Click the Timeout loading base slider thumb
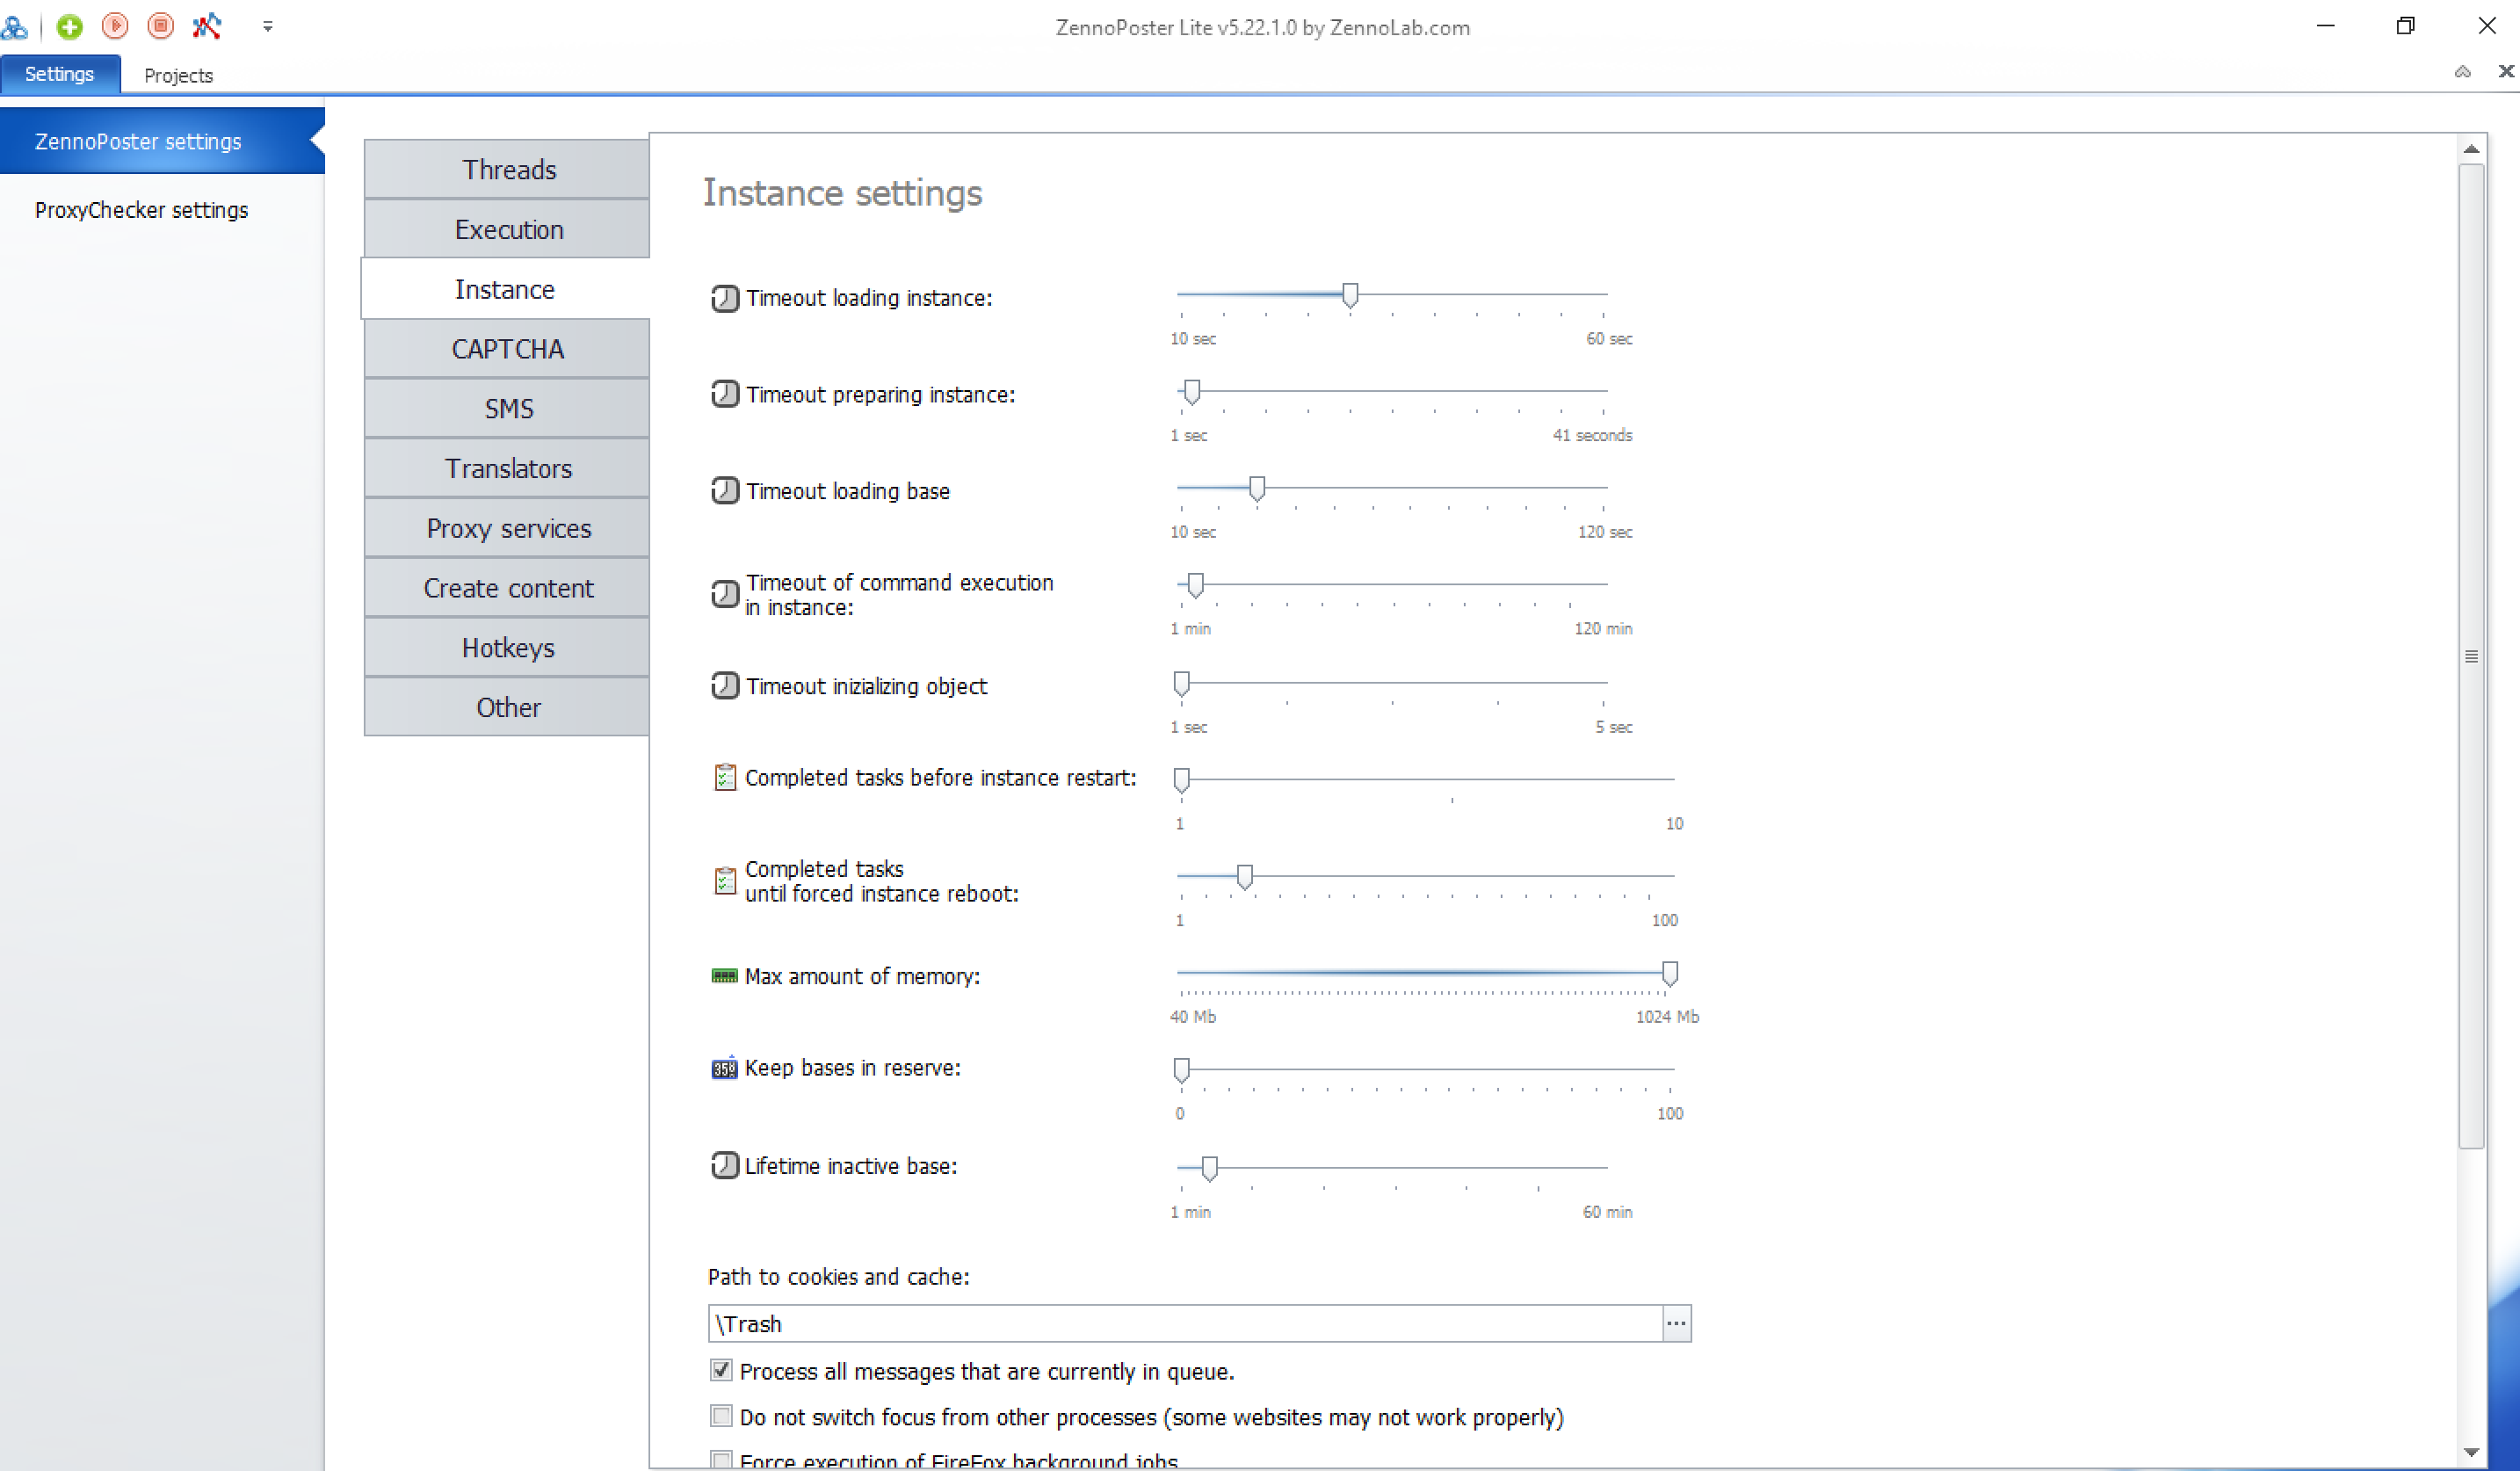This screenshot has width=2520, height=1471. [x=1257, y=488]
